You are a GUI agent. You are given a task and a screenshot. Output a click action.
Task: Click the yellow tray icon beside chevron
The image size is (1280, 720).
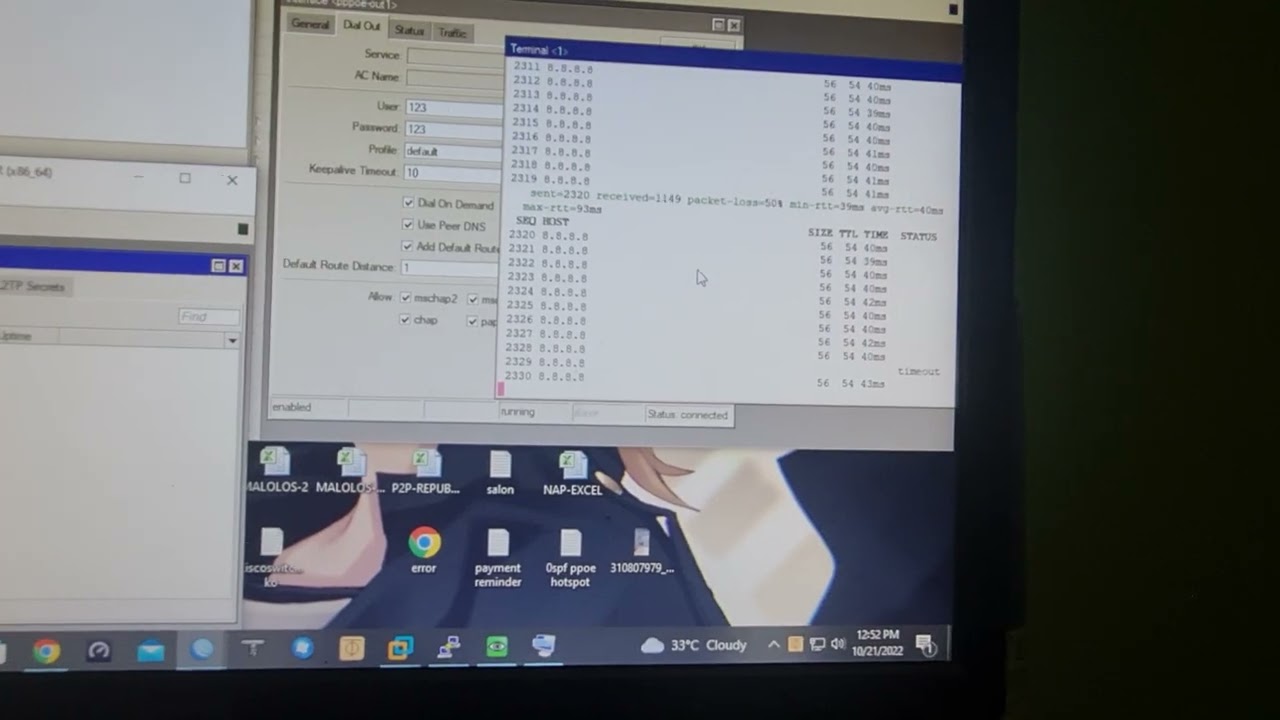[x=795, y=645]
